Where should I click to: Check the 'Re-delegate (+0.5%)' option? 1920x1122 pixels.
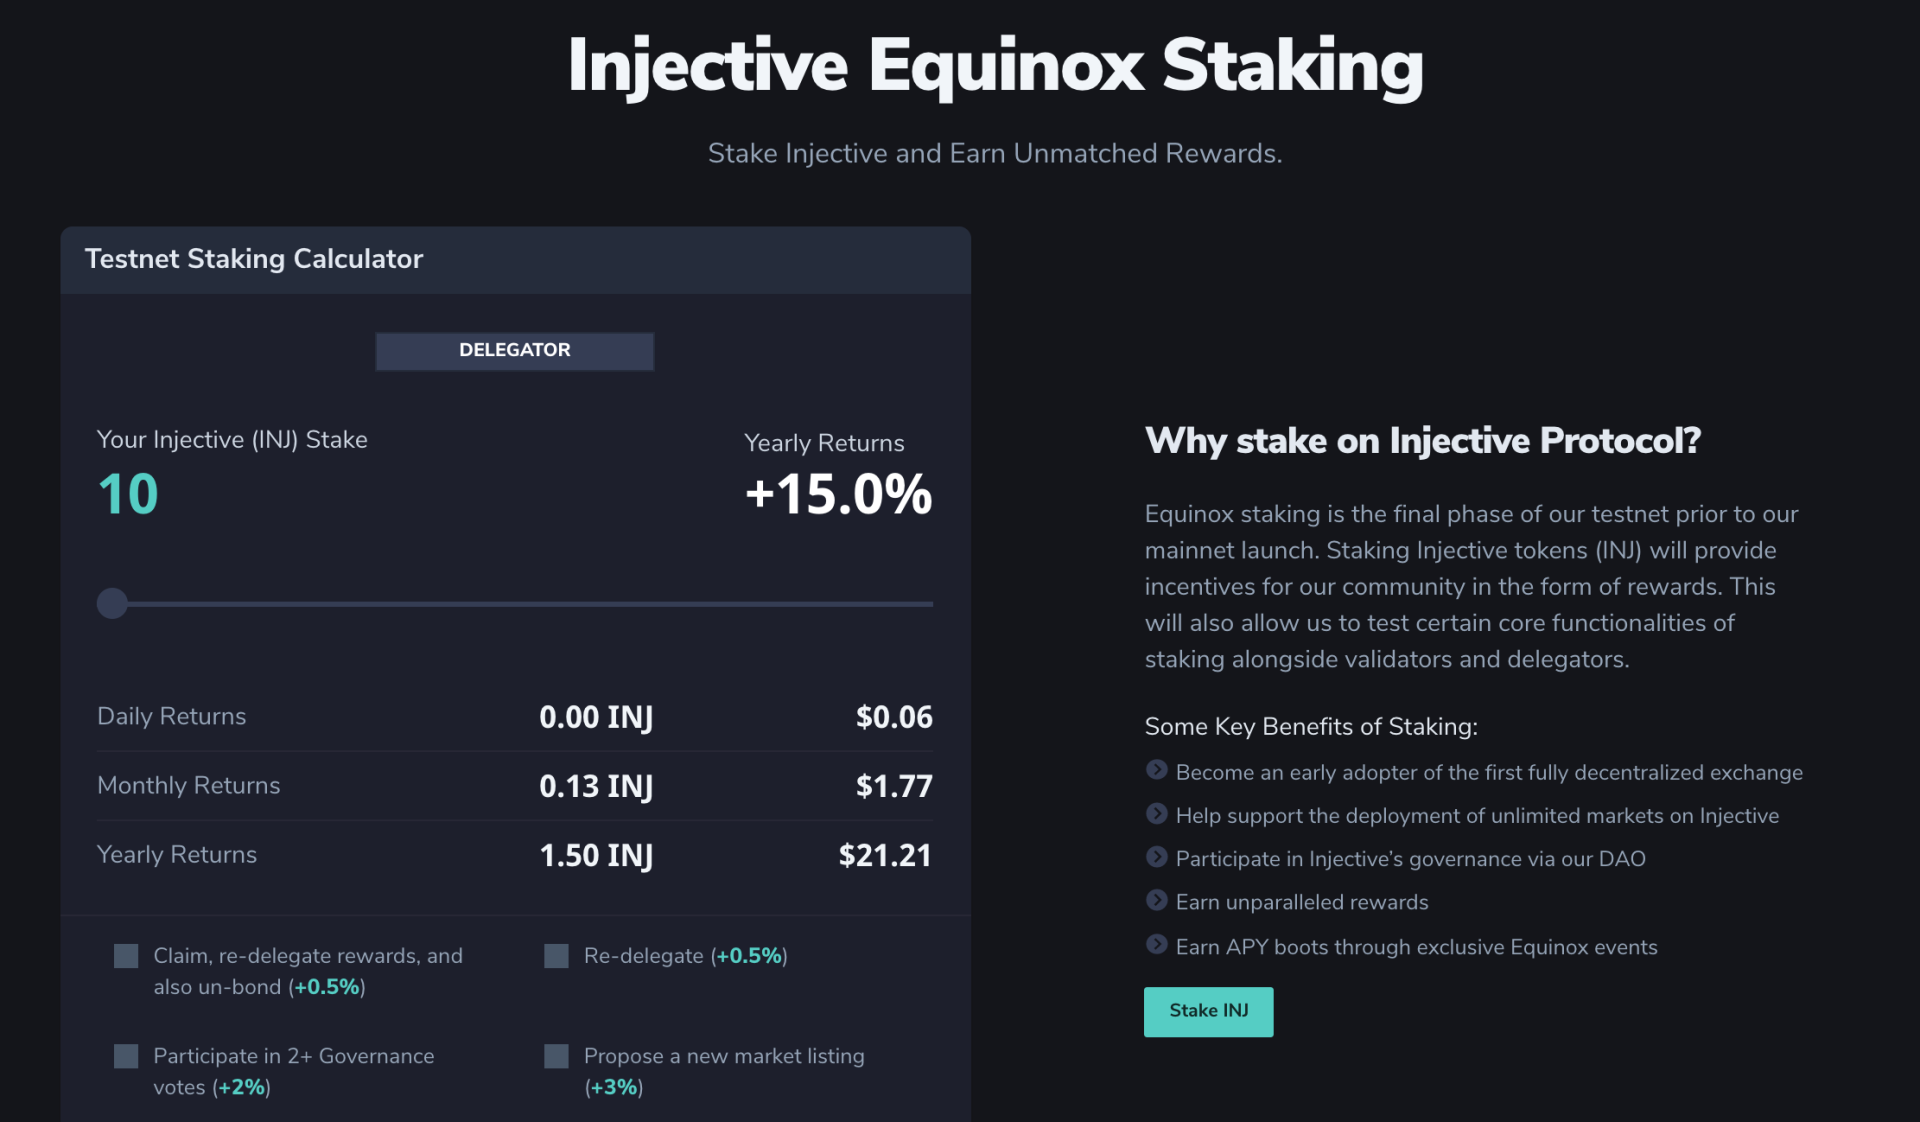[x=556, y=955]
